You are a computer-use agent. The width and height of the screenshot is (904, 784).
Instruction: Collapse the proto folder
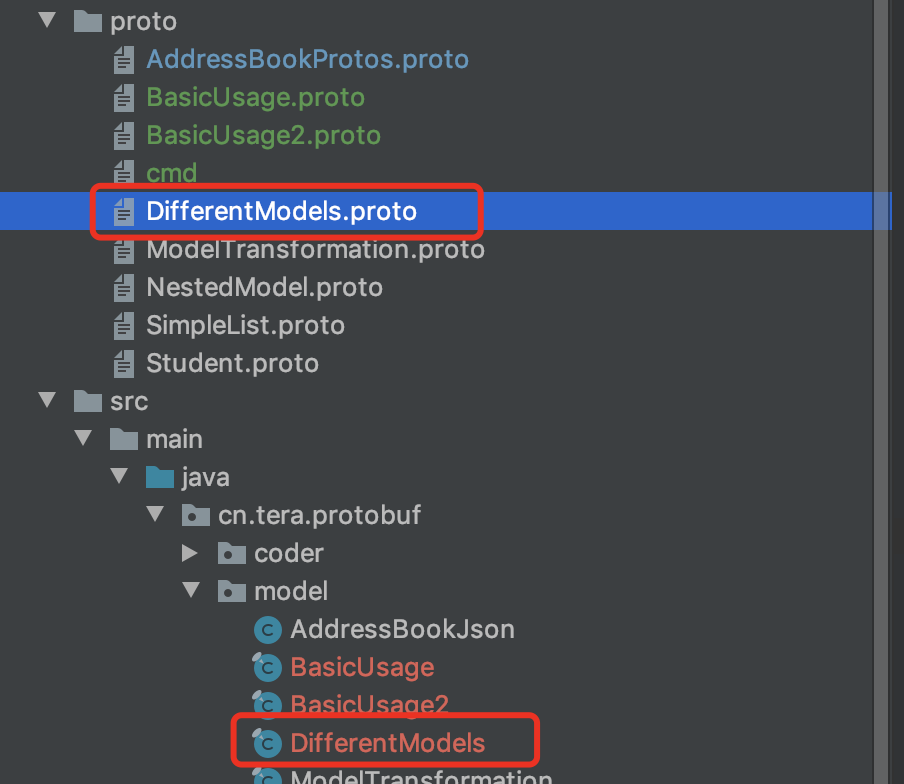point(47,21)
